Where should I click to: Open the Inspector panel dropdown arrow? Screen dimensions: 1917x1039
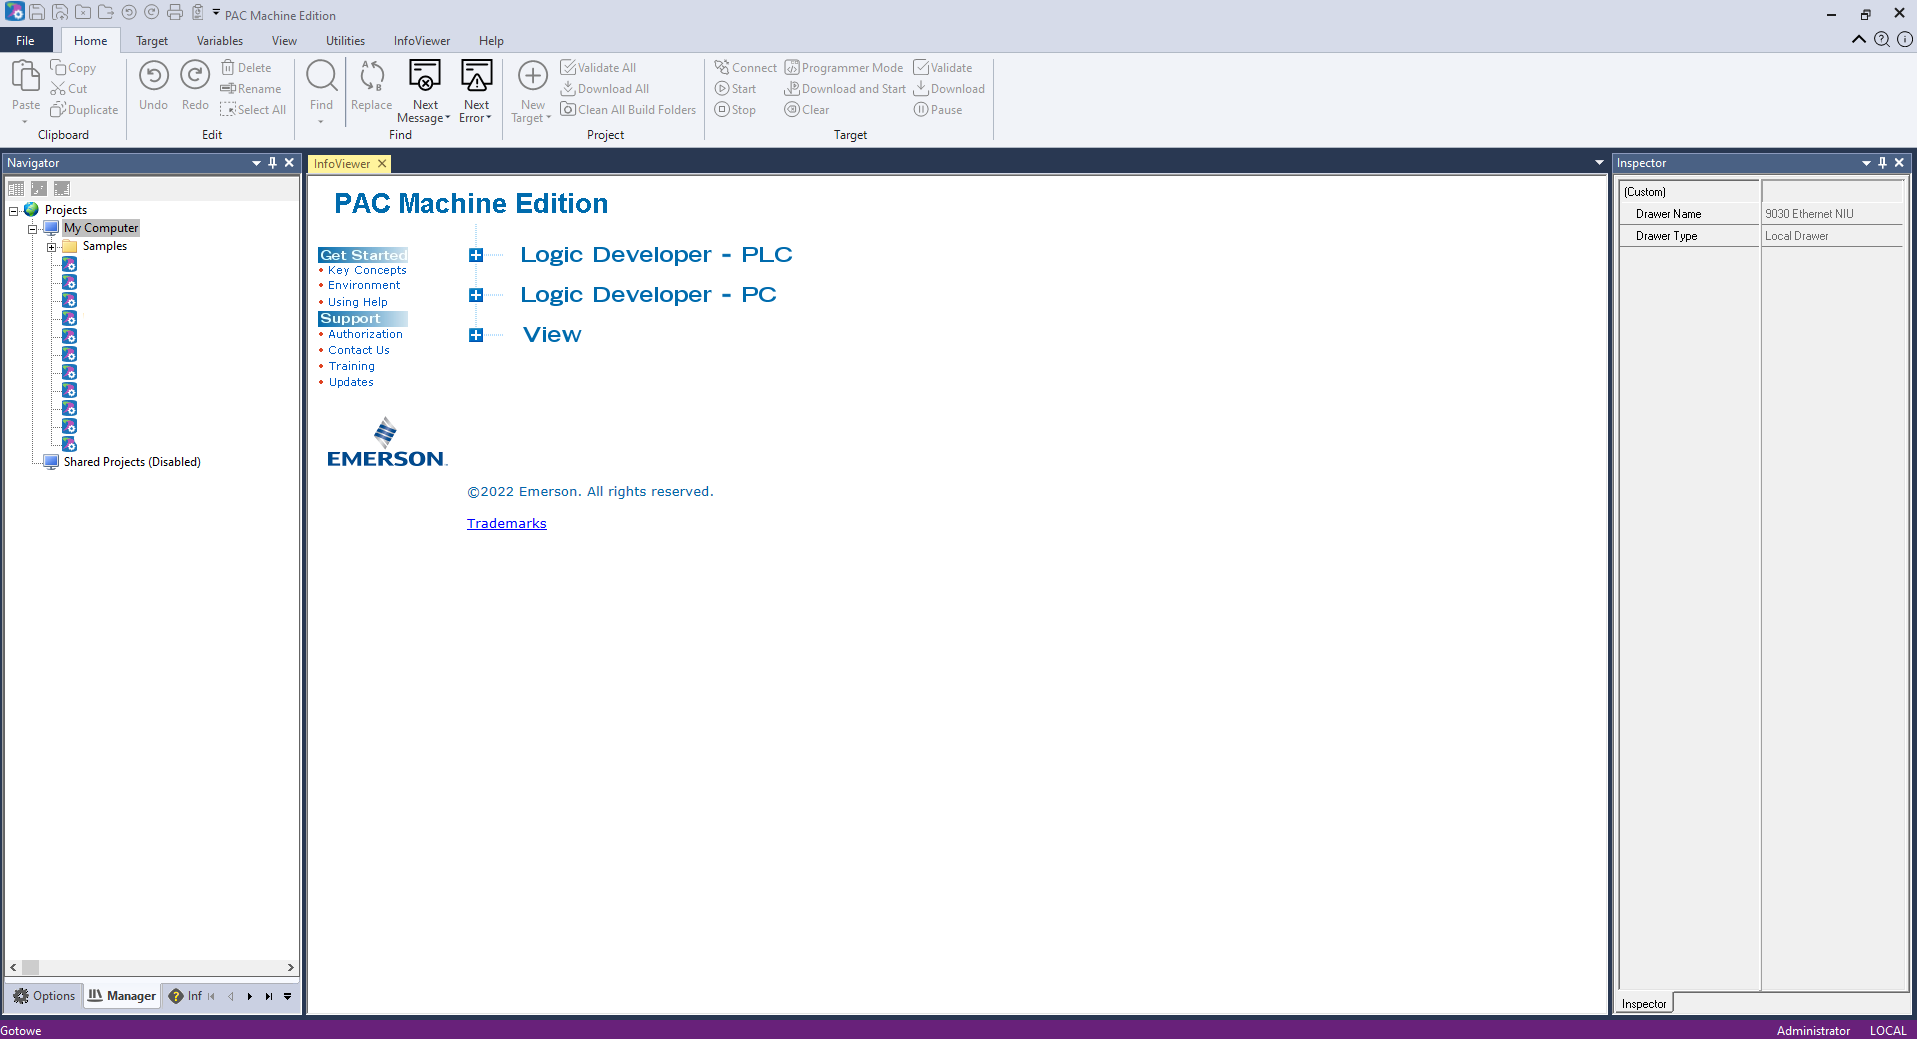[1866, 163]
